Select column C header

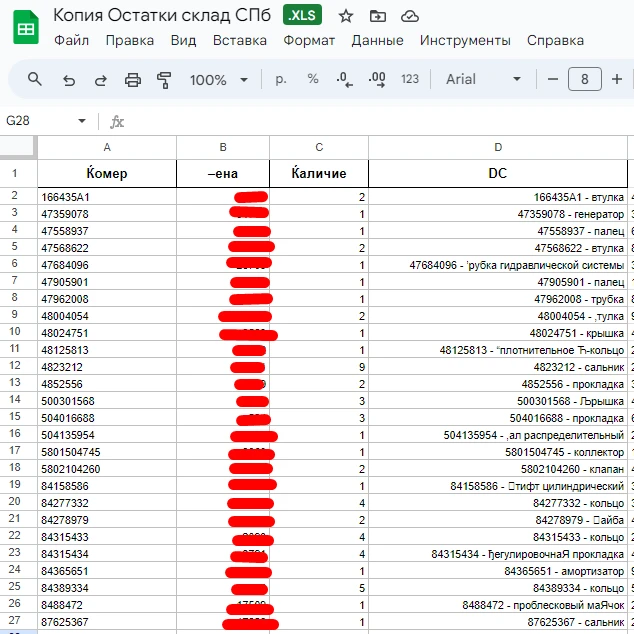319,147
